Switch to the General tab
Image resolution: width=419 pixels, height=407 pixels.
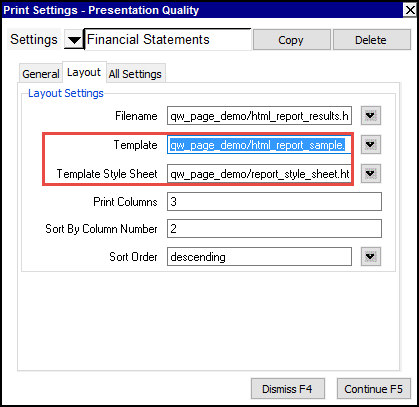[41, 74]
